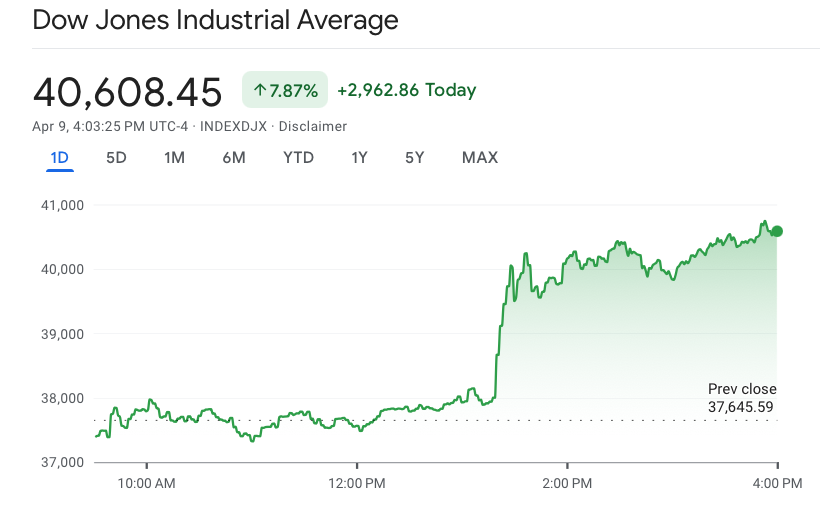Image resolution: width=820 pixels, height=506 pixels.
Task: Click the green up arrow in percentage badge
Action: pyautogui.click(x=259, y=91)
